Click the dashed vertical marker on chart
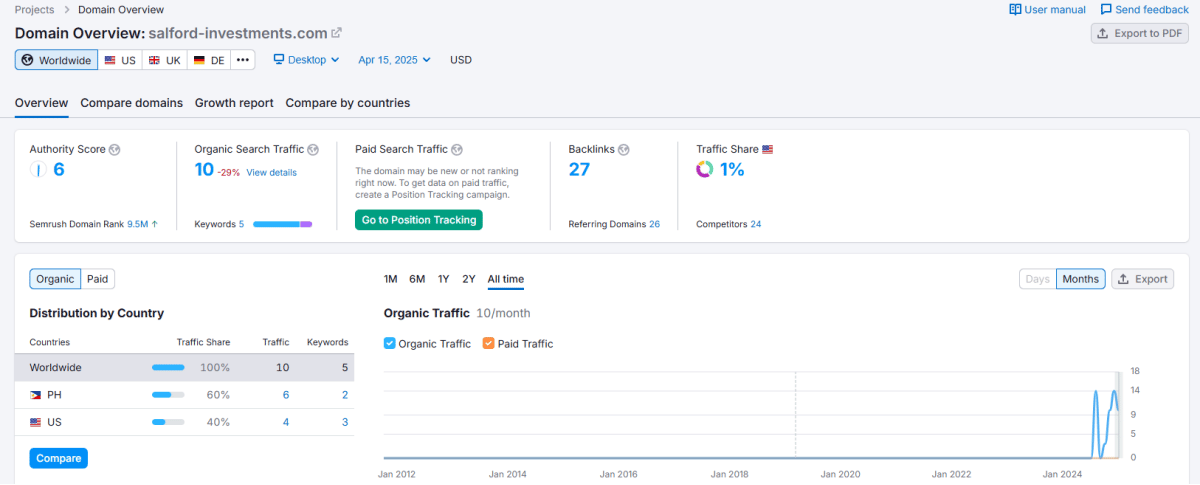Screen dimensions: 1200x485 (796, 415)
